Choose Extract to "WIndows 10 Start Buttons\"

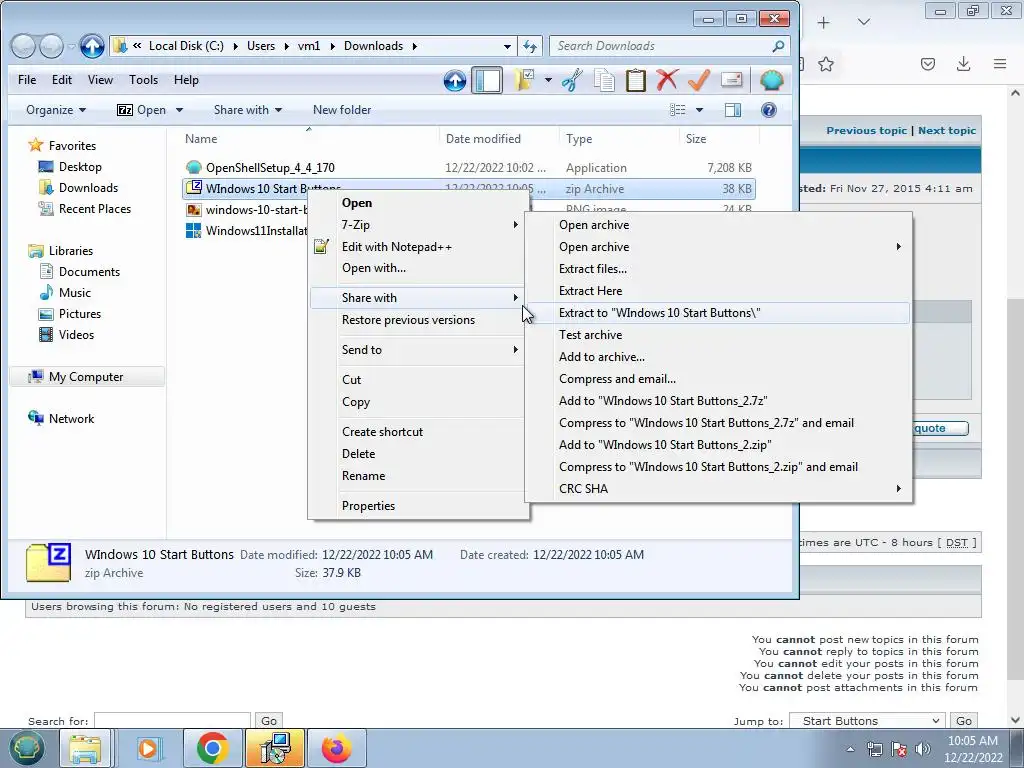point(717,313)
